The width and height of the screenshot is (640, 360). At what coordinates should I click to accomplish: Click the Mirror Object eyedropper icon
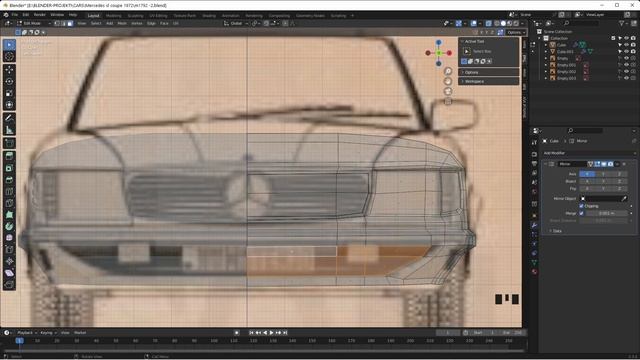[624, 198]
